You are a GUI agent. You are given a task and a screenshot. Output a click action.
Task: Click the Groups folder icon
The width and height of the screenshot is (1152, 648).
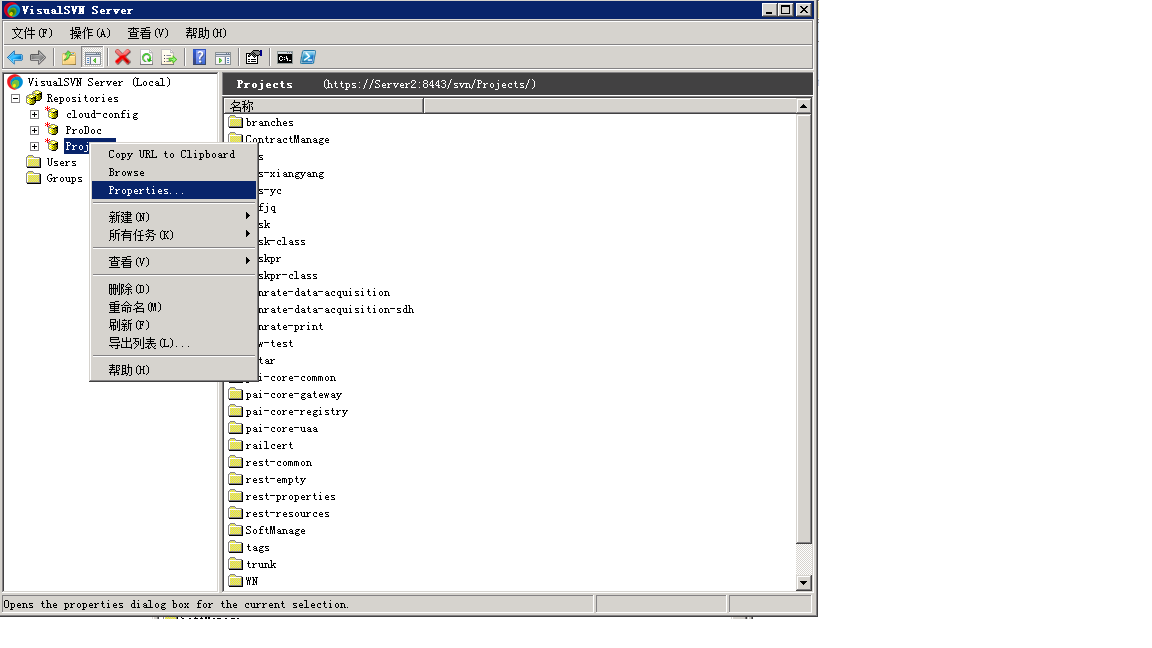tap(34, 179)
